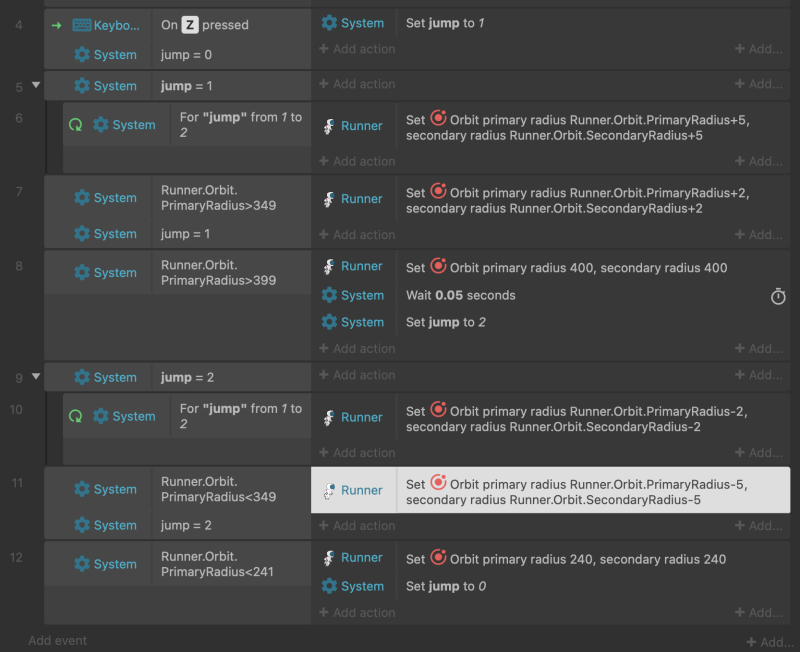
Task: Select the 'PrimaryRadius<241' condition
Action: click(217, 564)
